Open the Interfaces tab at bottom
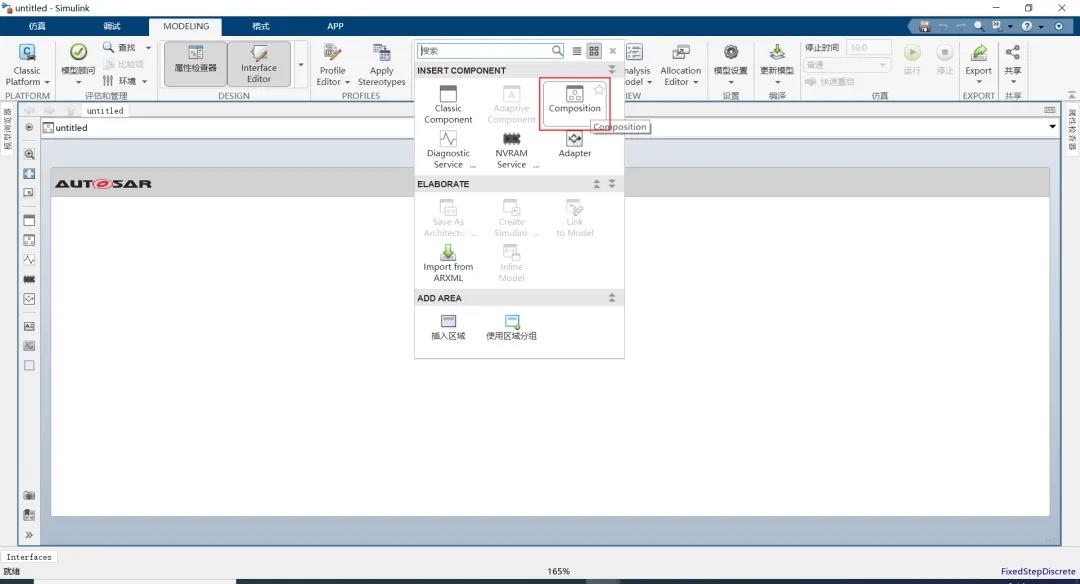 coord(29,557)
